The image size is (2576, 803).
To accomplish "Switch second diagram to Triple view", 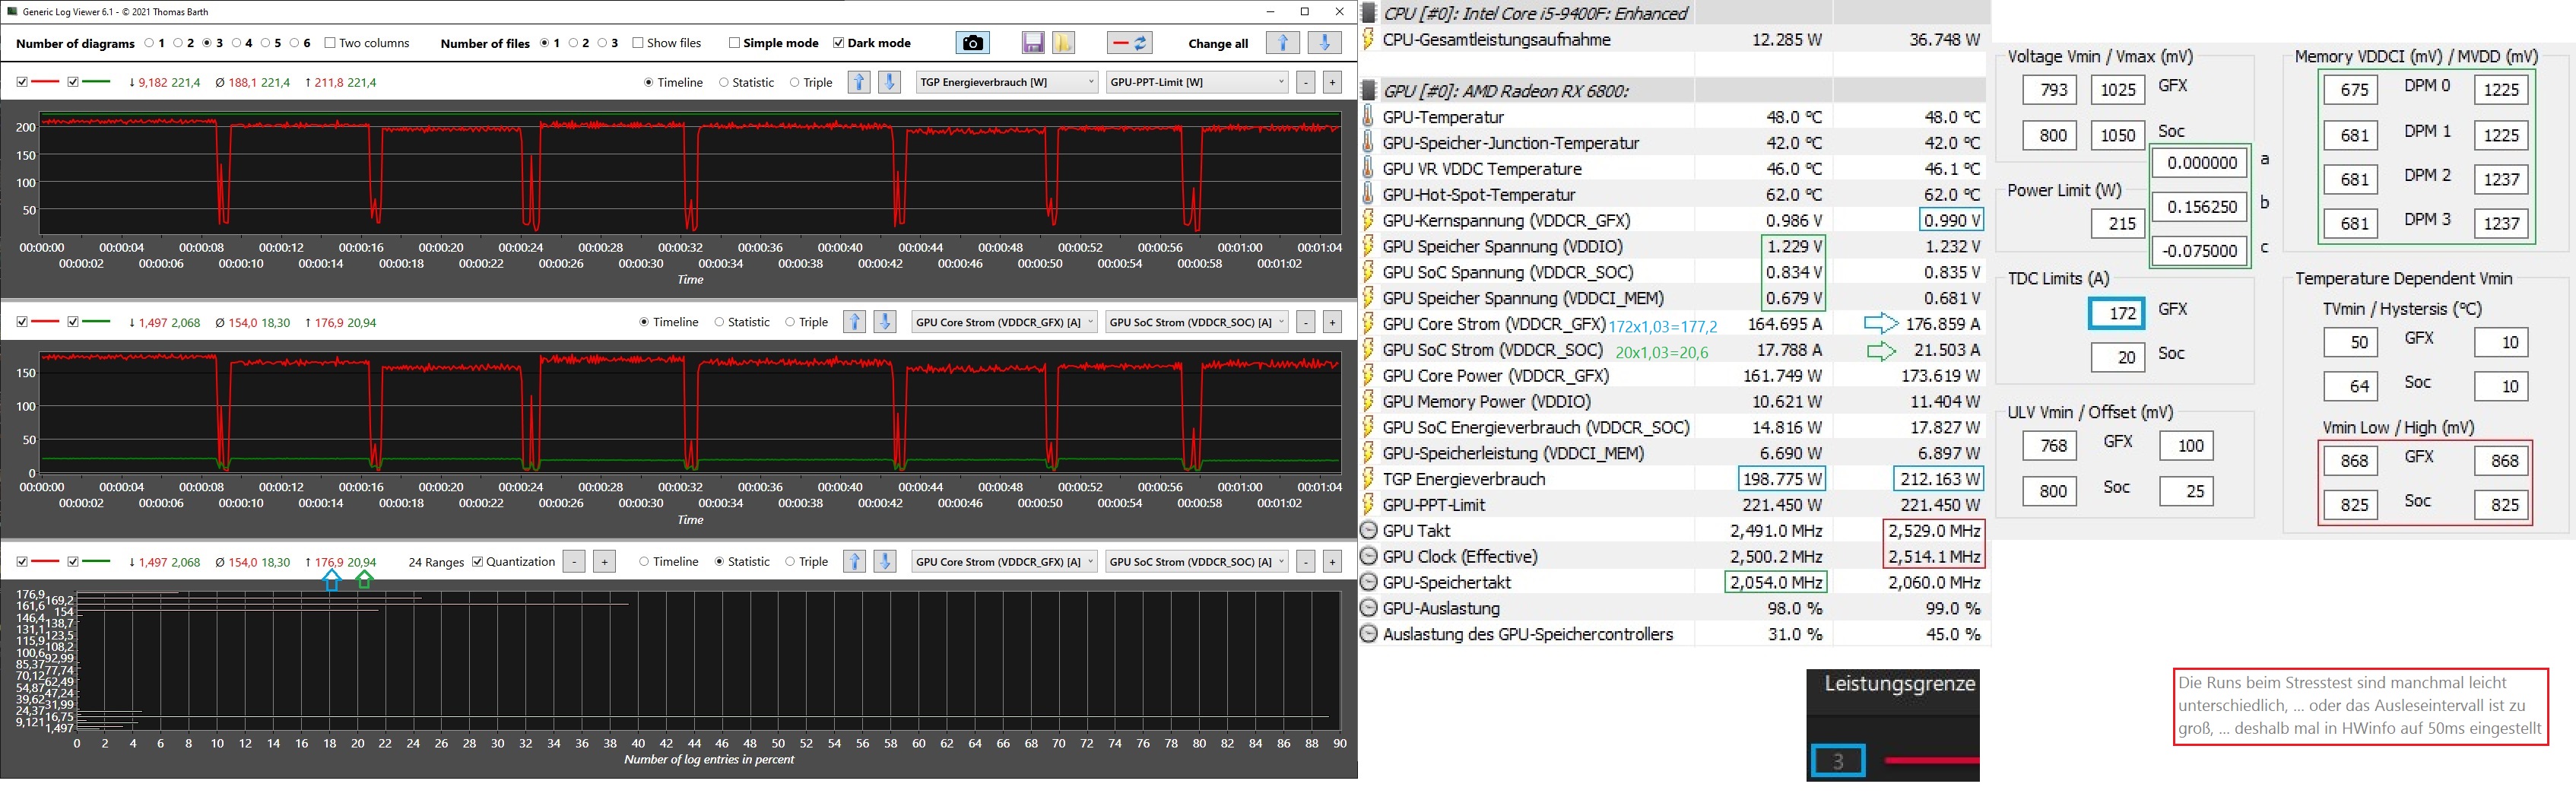I will pyautogui.click(x=790, y=322).
